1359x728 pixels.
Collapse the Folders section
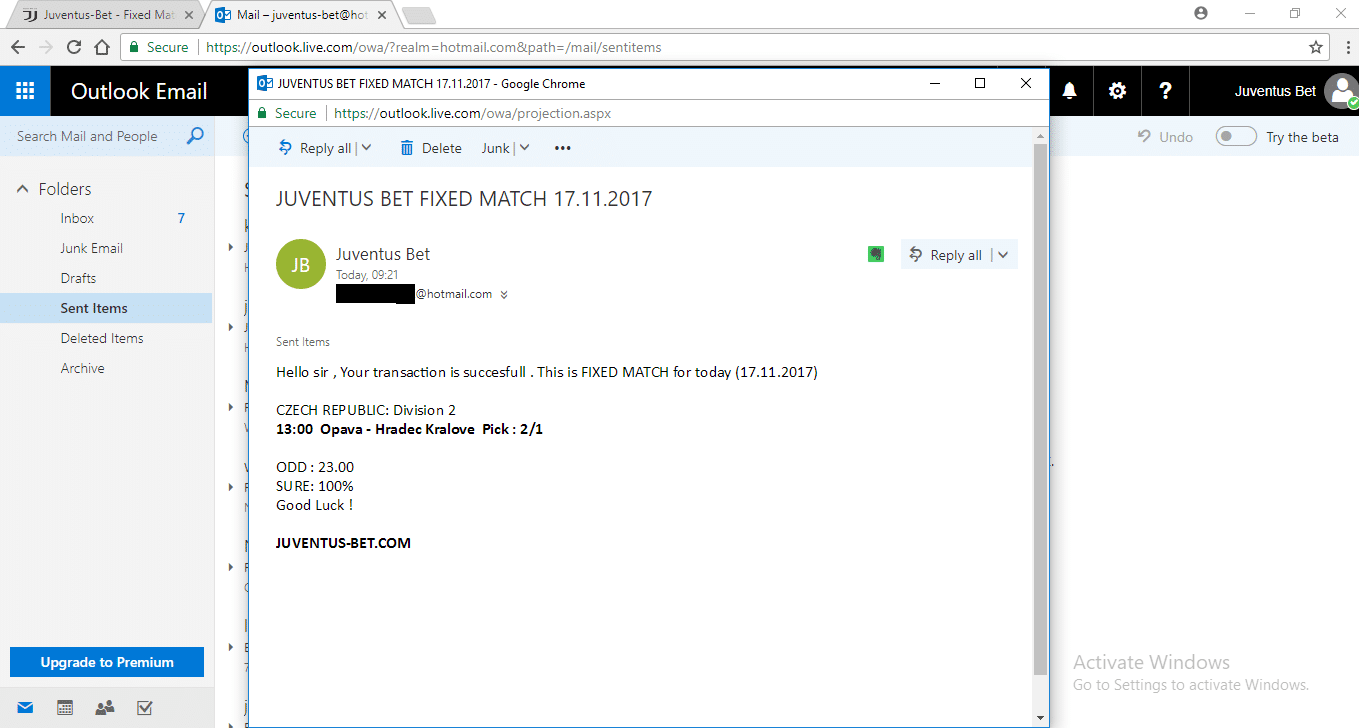(x=23, y=189)
